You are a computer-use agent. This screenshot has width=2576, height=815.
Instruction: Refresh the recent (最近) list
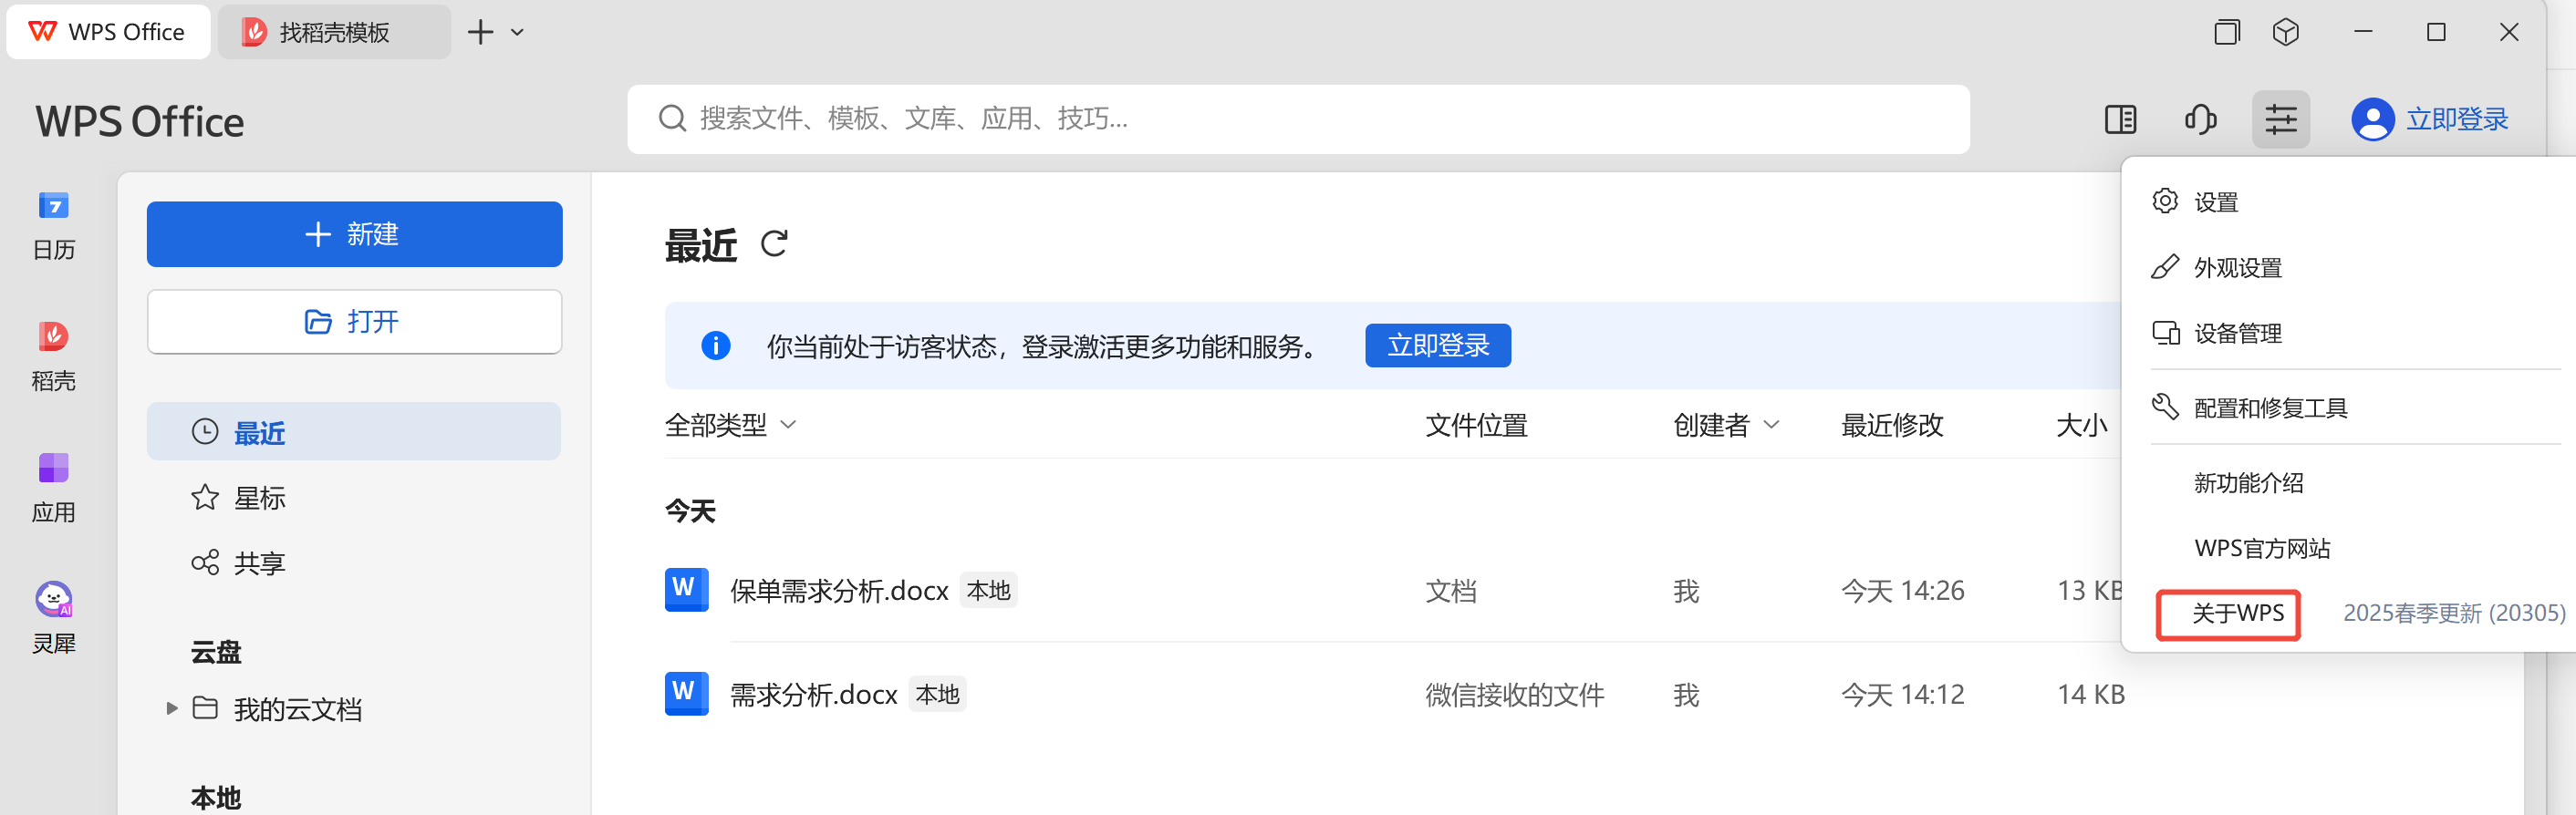(x=774, y=244)
